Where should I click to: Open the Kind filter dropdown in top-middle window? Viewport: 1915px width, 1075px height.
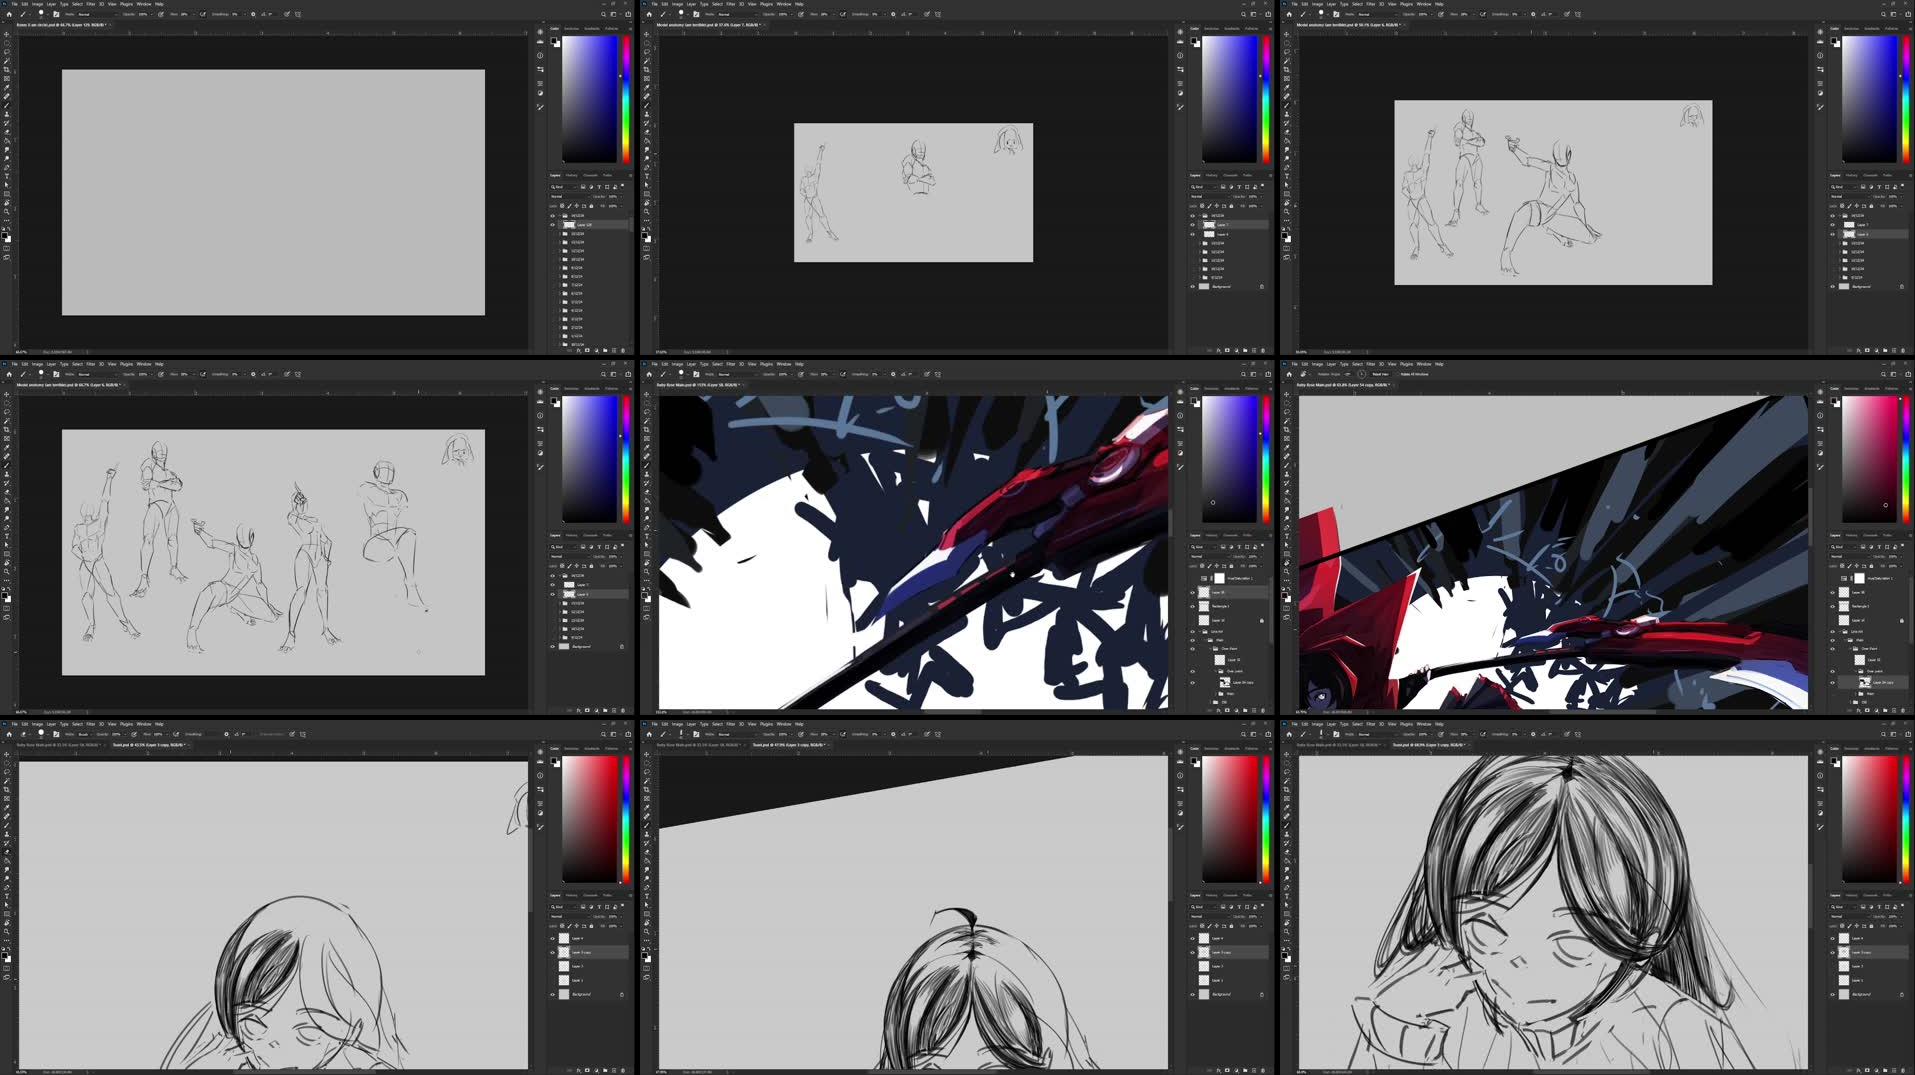click(x=1202, y=187)
